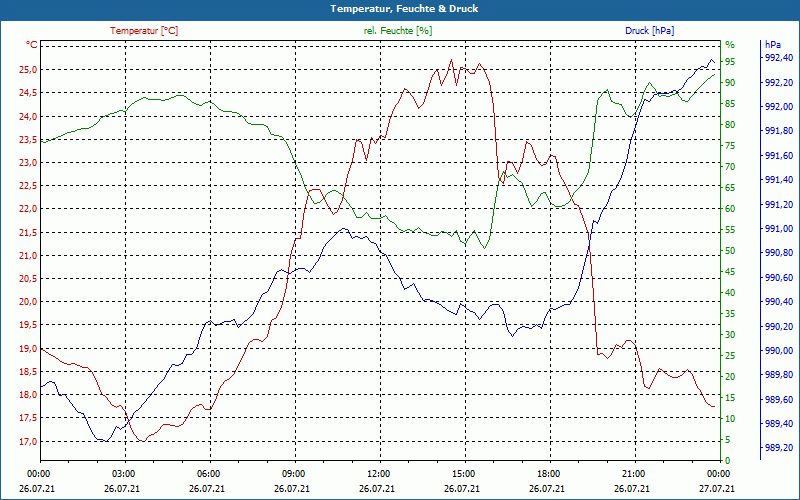The height and width of the screenshot is (500, 800).
Task: Click the 75 tick on humidity axis
Action: coord(730,146)
